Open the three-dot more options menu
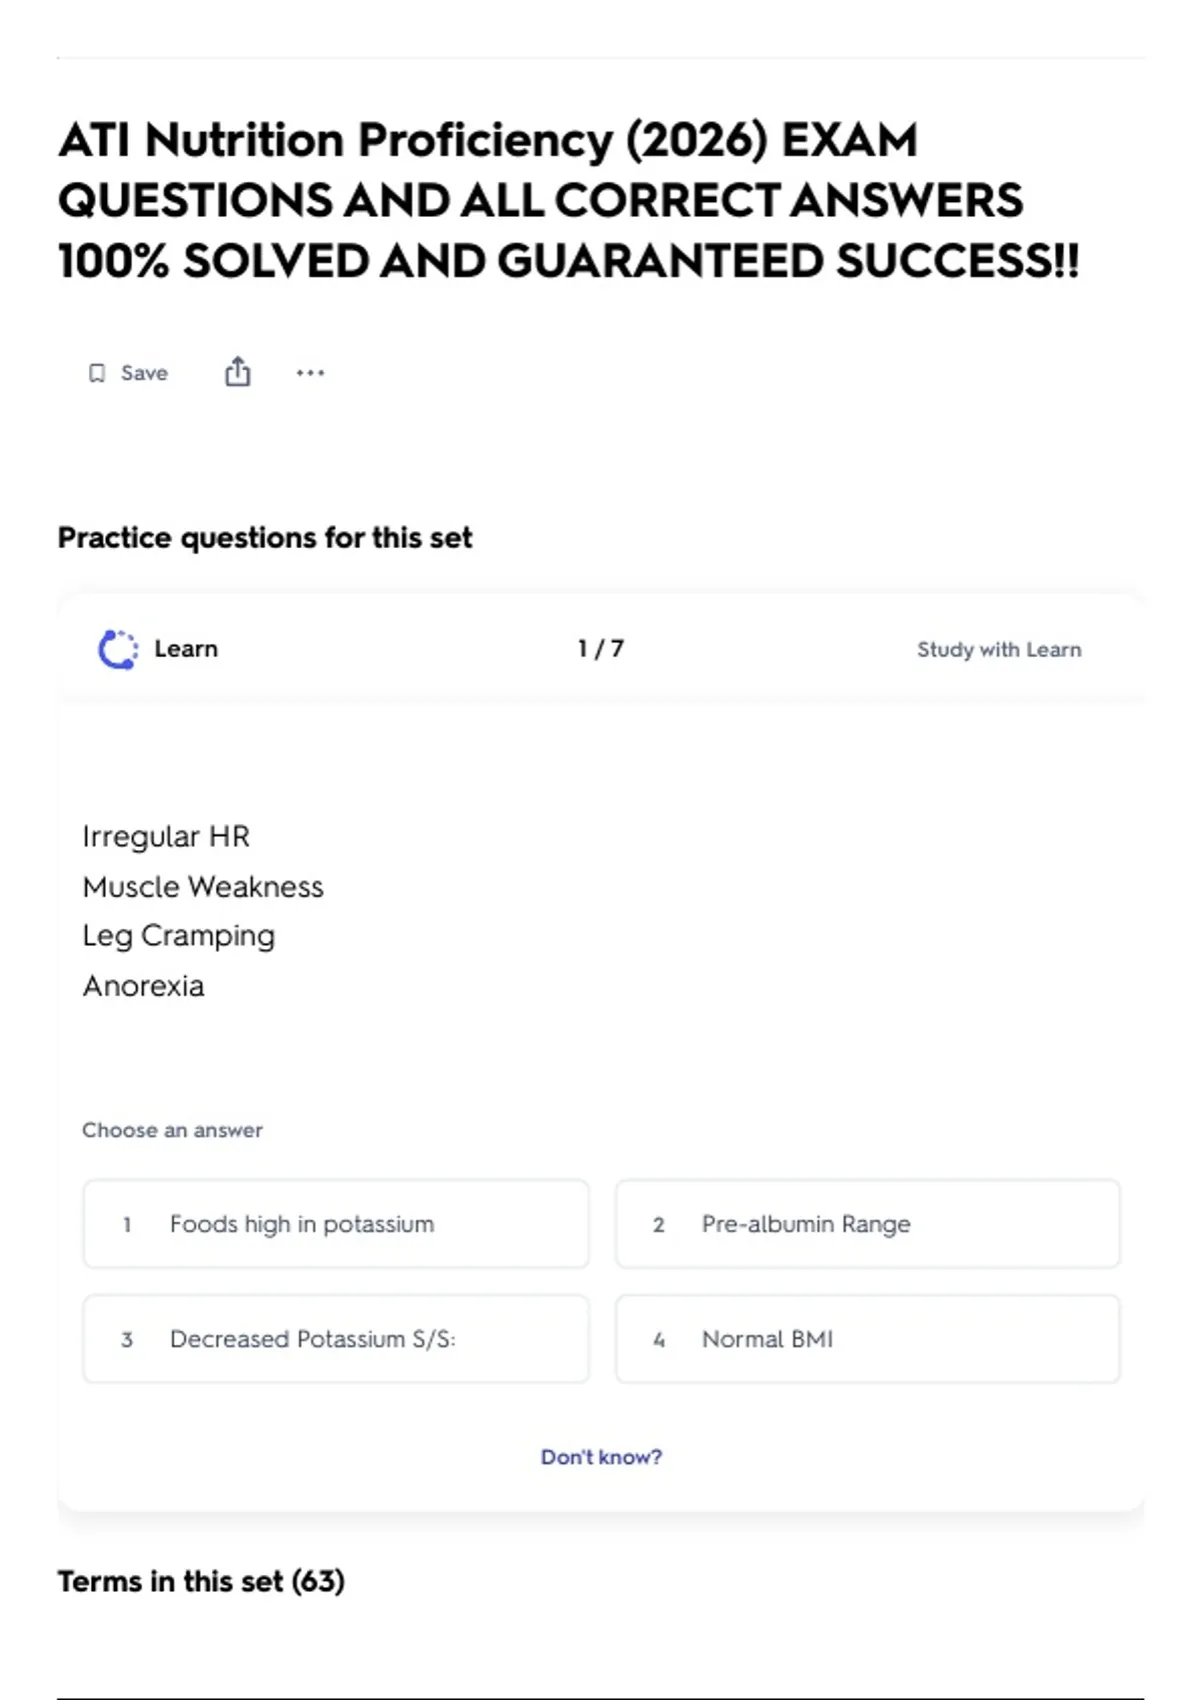 (x=310, y=373)
